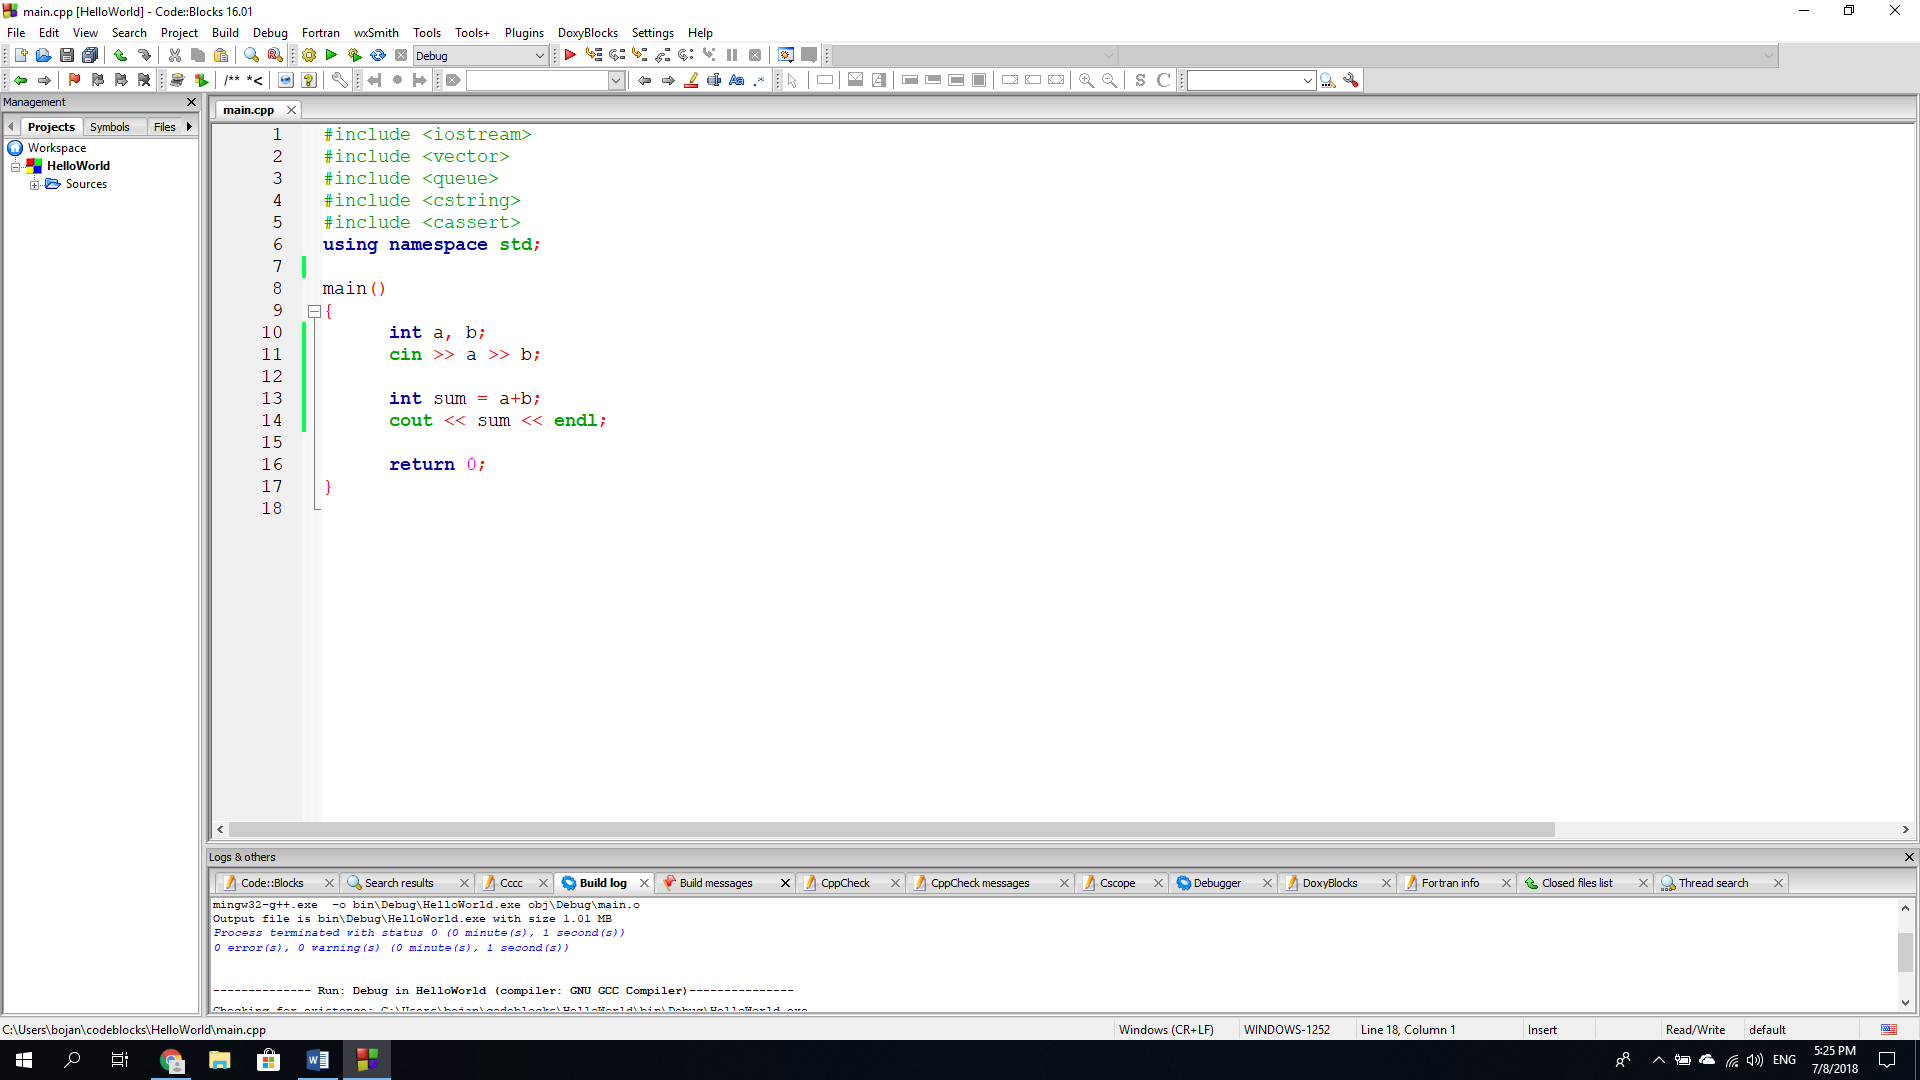Toggle highlight search results marker icon
This screenshot has height=1080, width=1920.
pyautogui.click(x=691, y=80)
